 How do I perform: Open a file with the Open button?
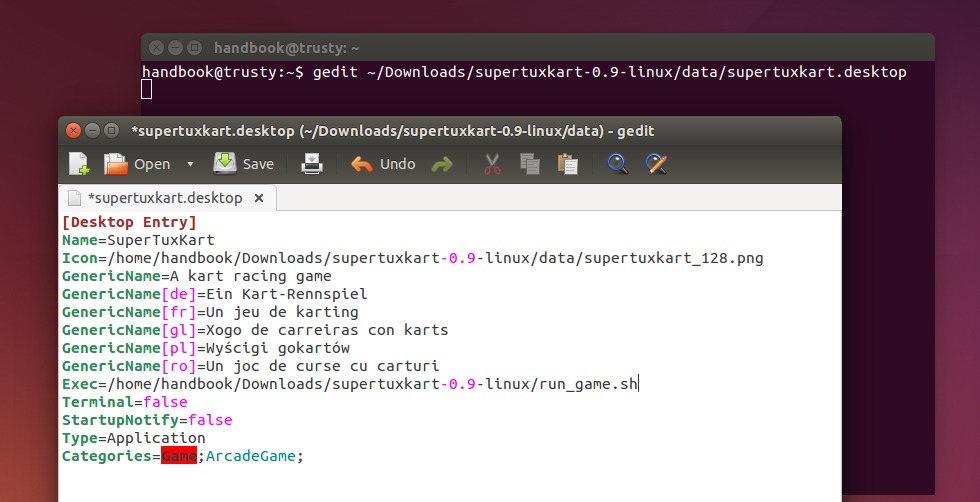(137, 164)
